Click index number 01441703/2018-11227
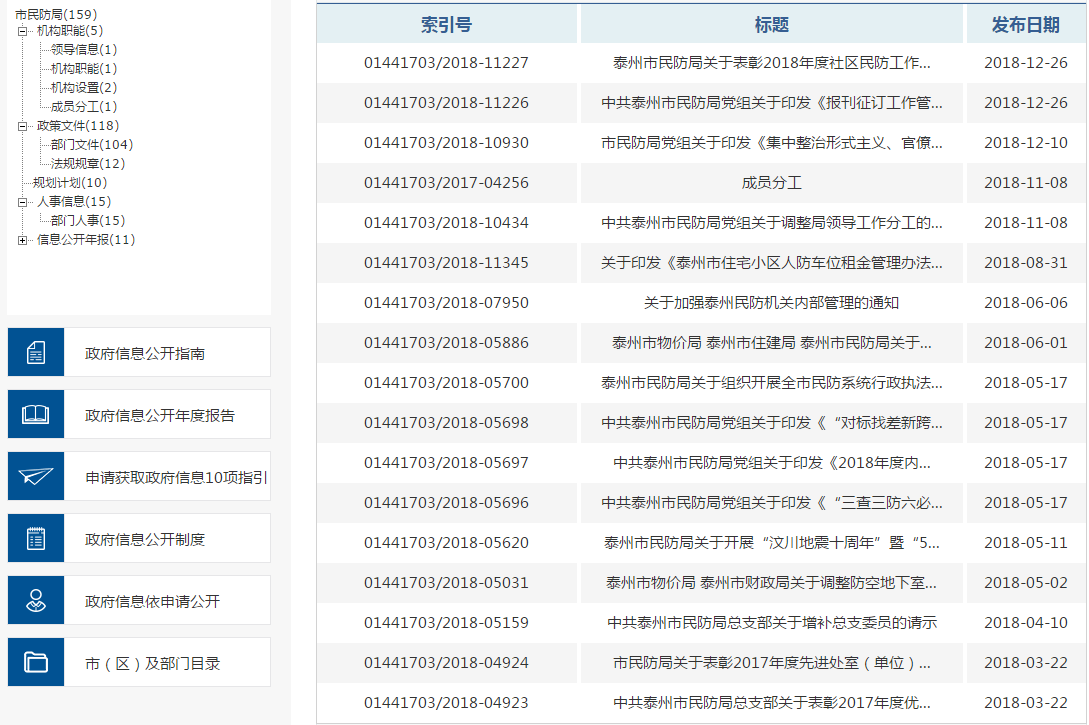Image resolution: width=1089 pixels, height=725 pixels. coord(447,62)
